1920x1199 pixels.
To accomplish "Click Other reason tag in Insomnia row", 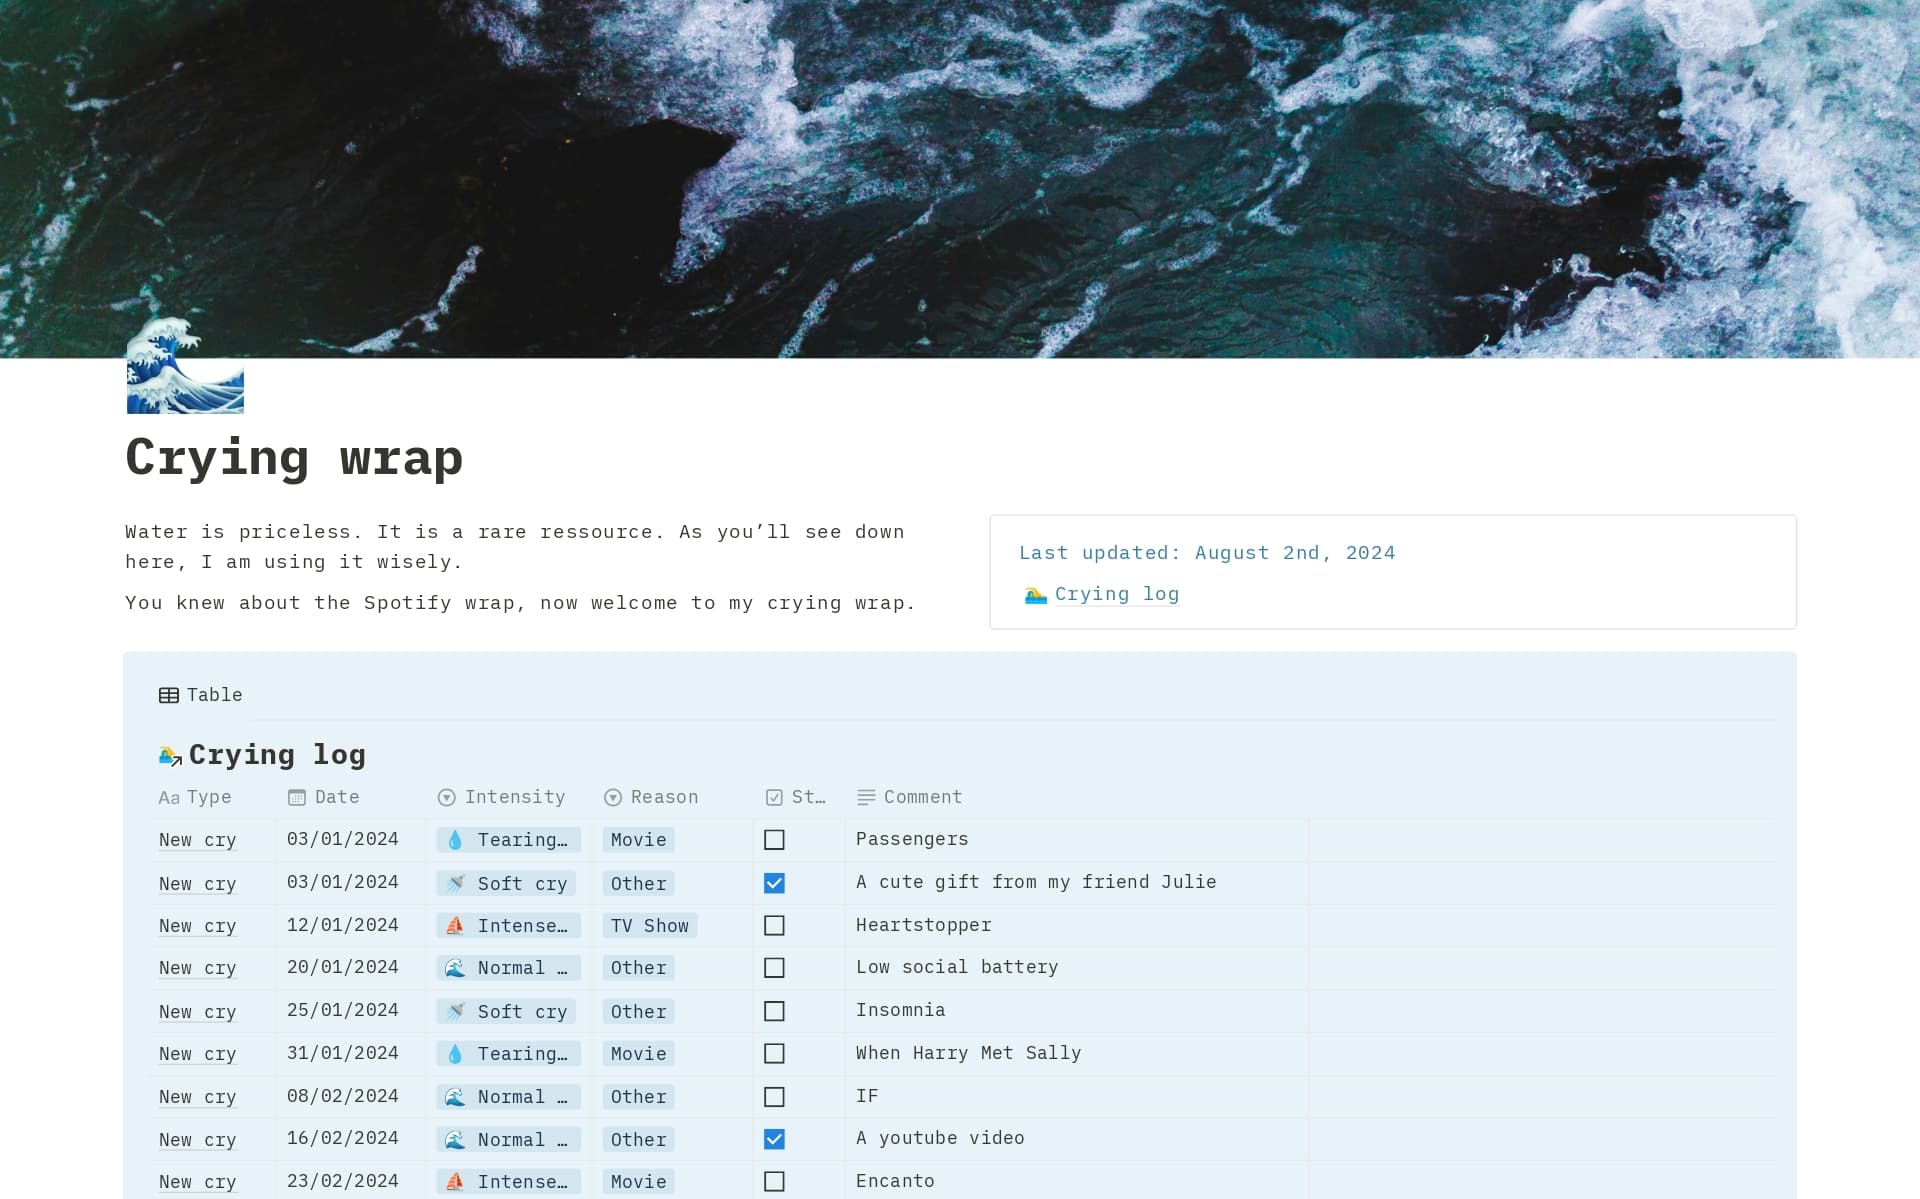I will [638, 1012].
